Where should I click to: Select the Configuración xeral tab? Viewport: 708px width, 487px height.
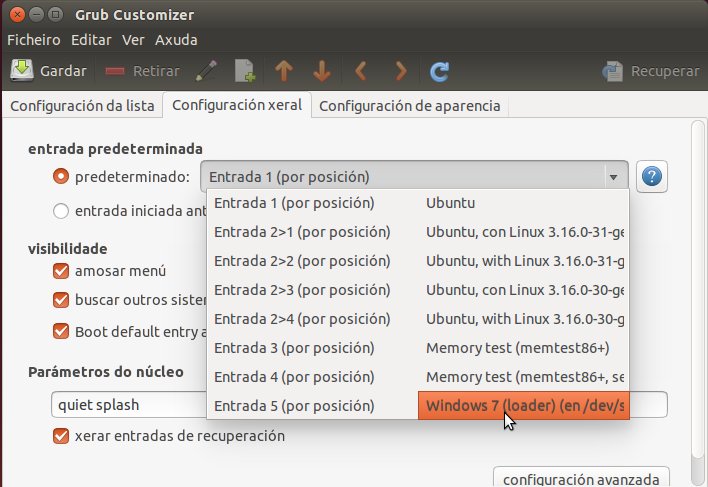click(x=237, y=105)
